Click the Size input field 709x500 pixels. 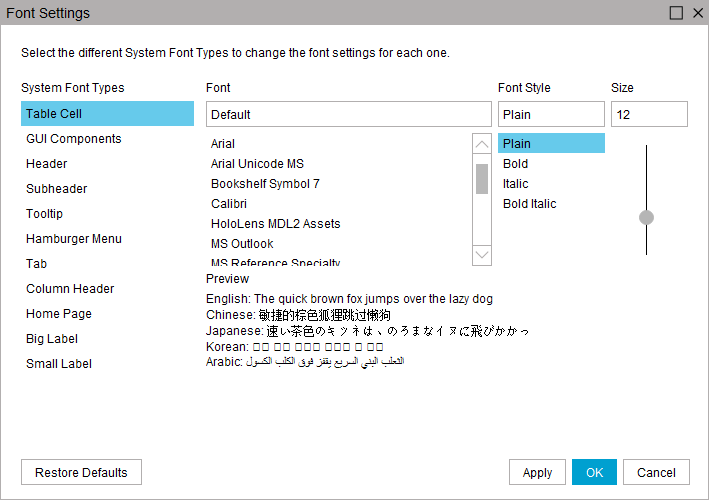[x=649, y=114]
